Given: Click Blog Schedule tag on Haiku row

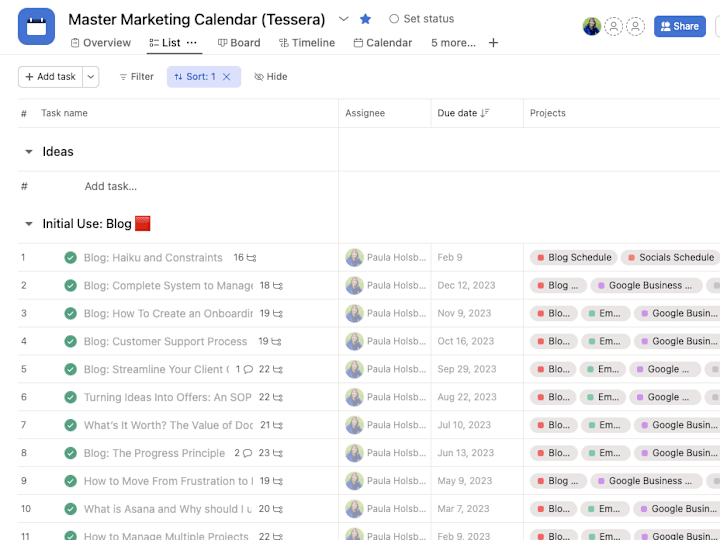Looking at the screenshot, I should (x=574, y=258).
